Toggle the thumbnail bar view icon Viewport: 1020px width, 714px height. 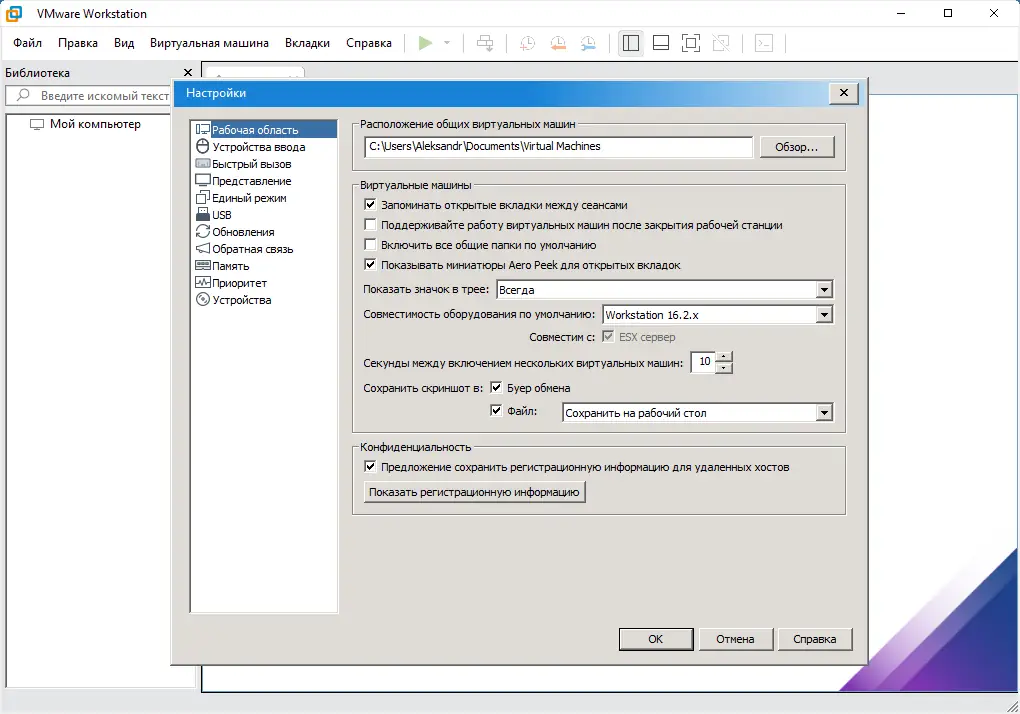661,43
